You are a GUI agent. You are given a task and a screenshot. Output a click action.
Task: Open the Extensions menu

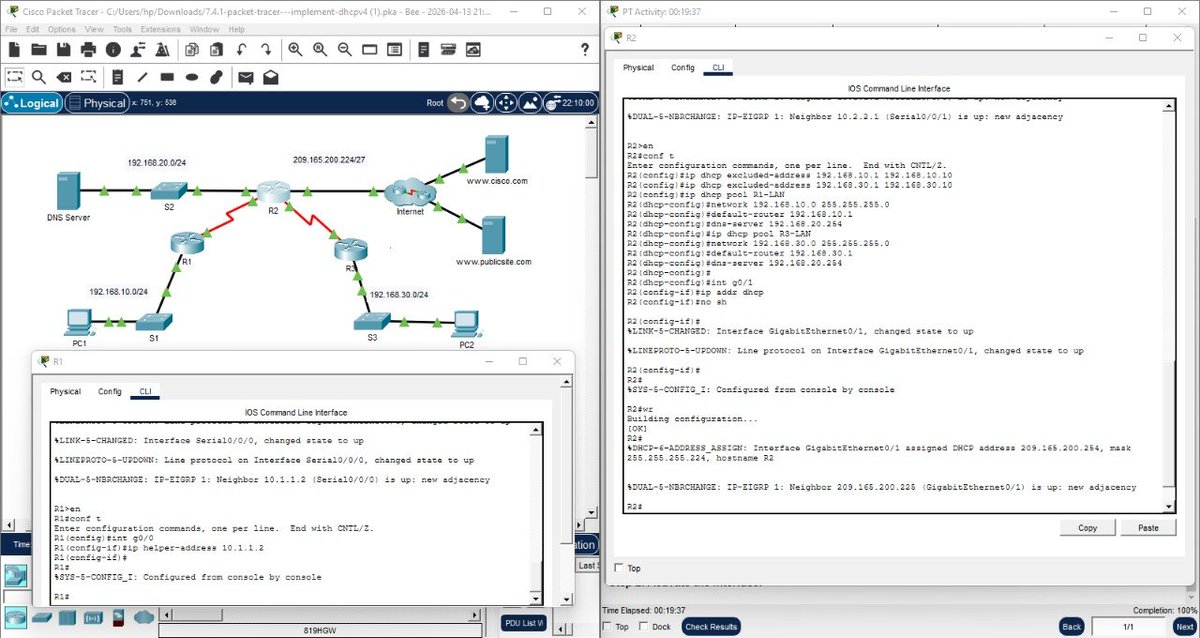pyautogui.click(x=161, y=29)
